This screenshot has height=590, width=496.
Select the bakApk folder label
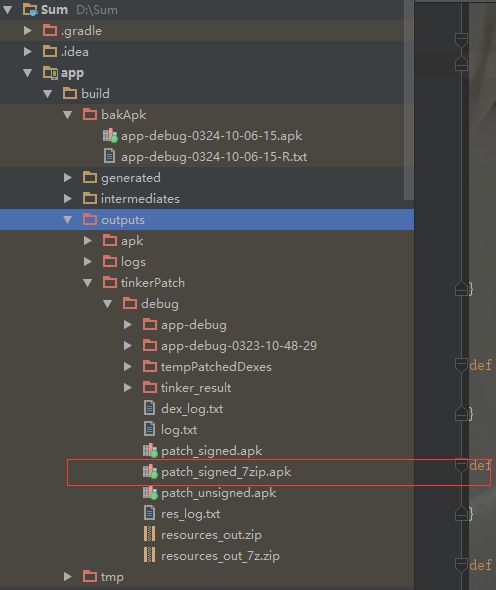123,115
